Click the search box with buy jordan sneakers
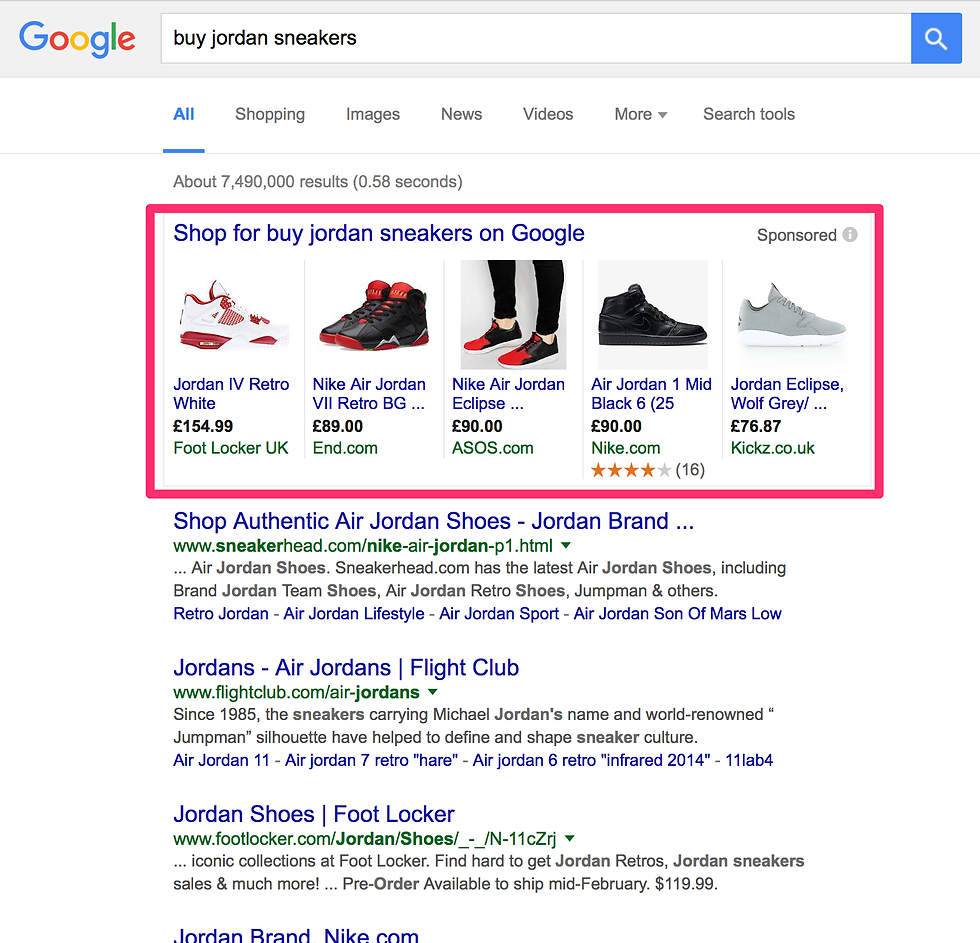The width and height of the screenshot is (980, 943). (536, 38)
